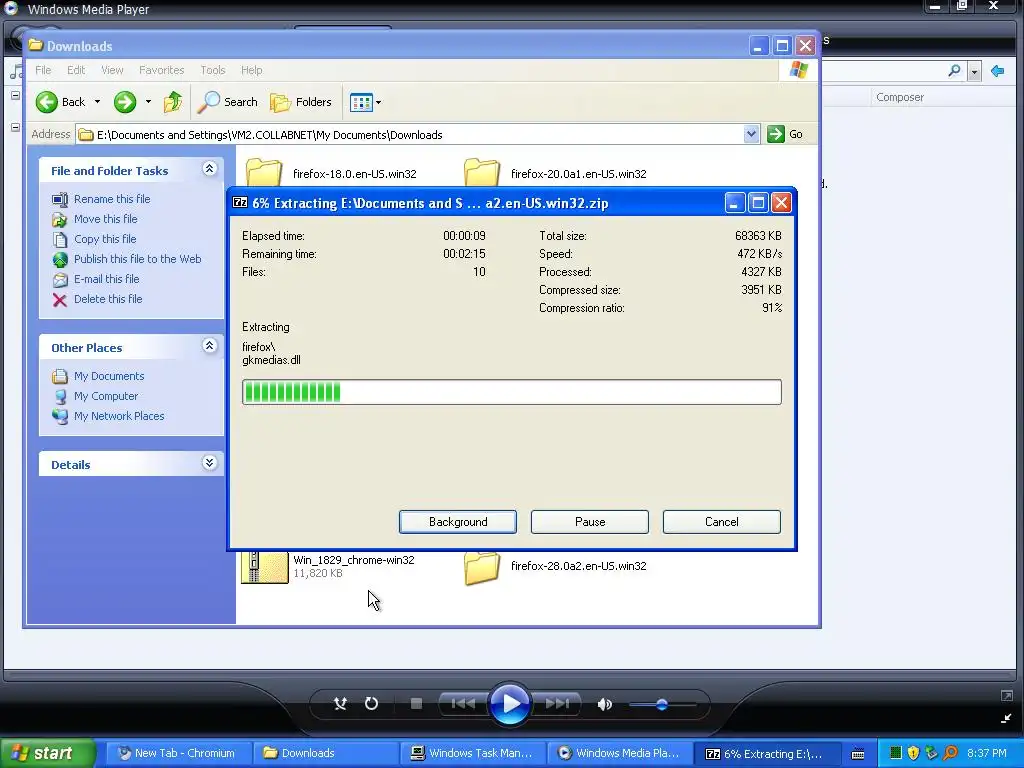This screenshot has width=1024, height=768.
Task: Open the Address bar dropdown list
Action: point(751,134)
